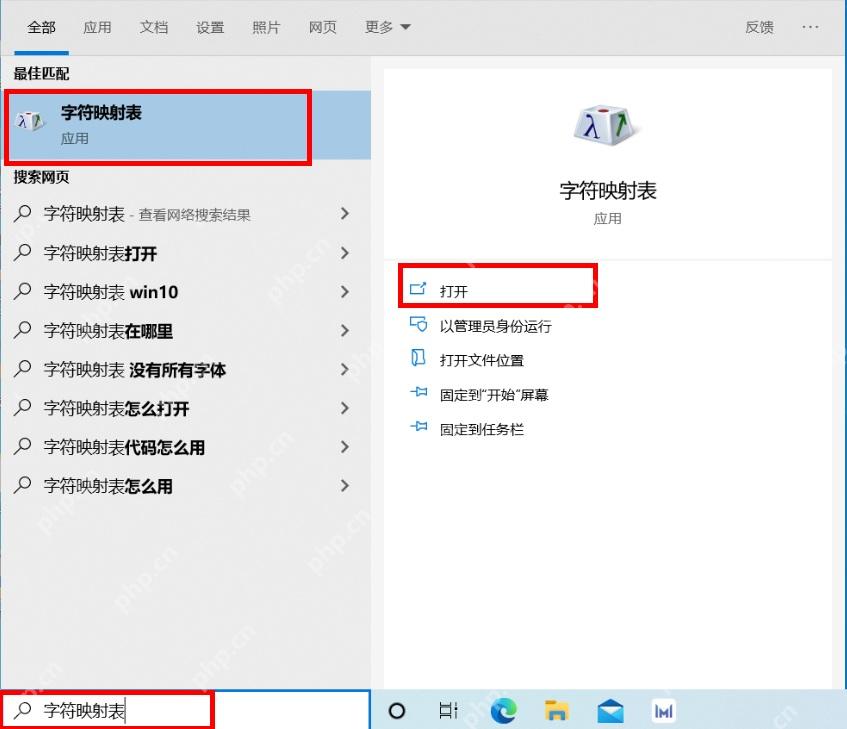The width and height of the screenshot is (847, 729).
Task: Expand arrow for 字符映射表在哪里 suggestion
Action: (345, 330)
